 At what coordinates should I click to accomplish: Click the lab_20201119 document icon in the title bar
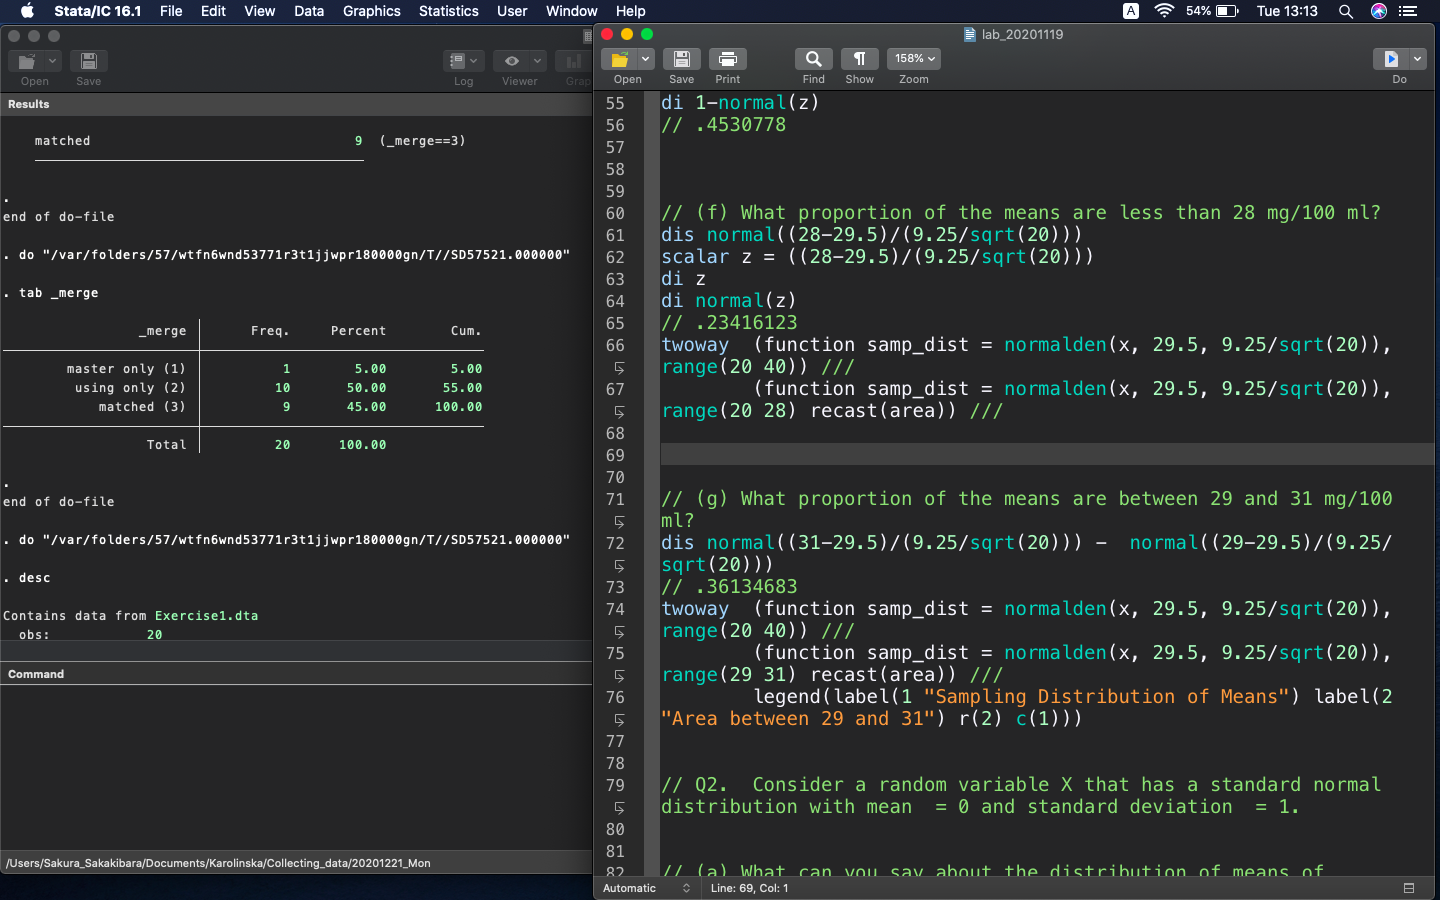pos(969,34)
